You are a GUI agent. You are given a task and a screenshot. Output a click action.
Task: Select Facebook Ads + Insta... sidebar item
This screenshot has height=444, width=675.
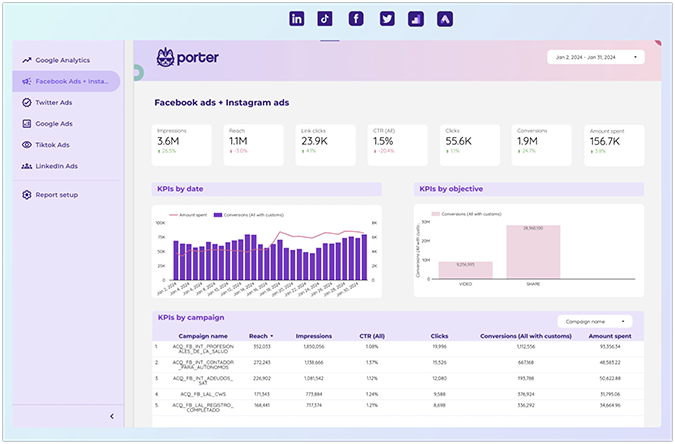(66, 81)
